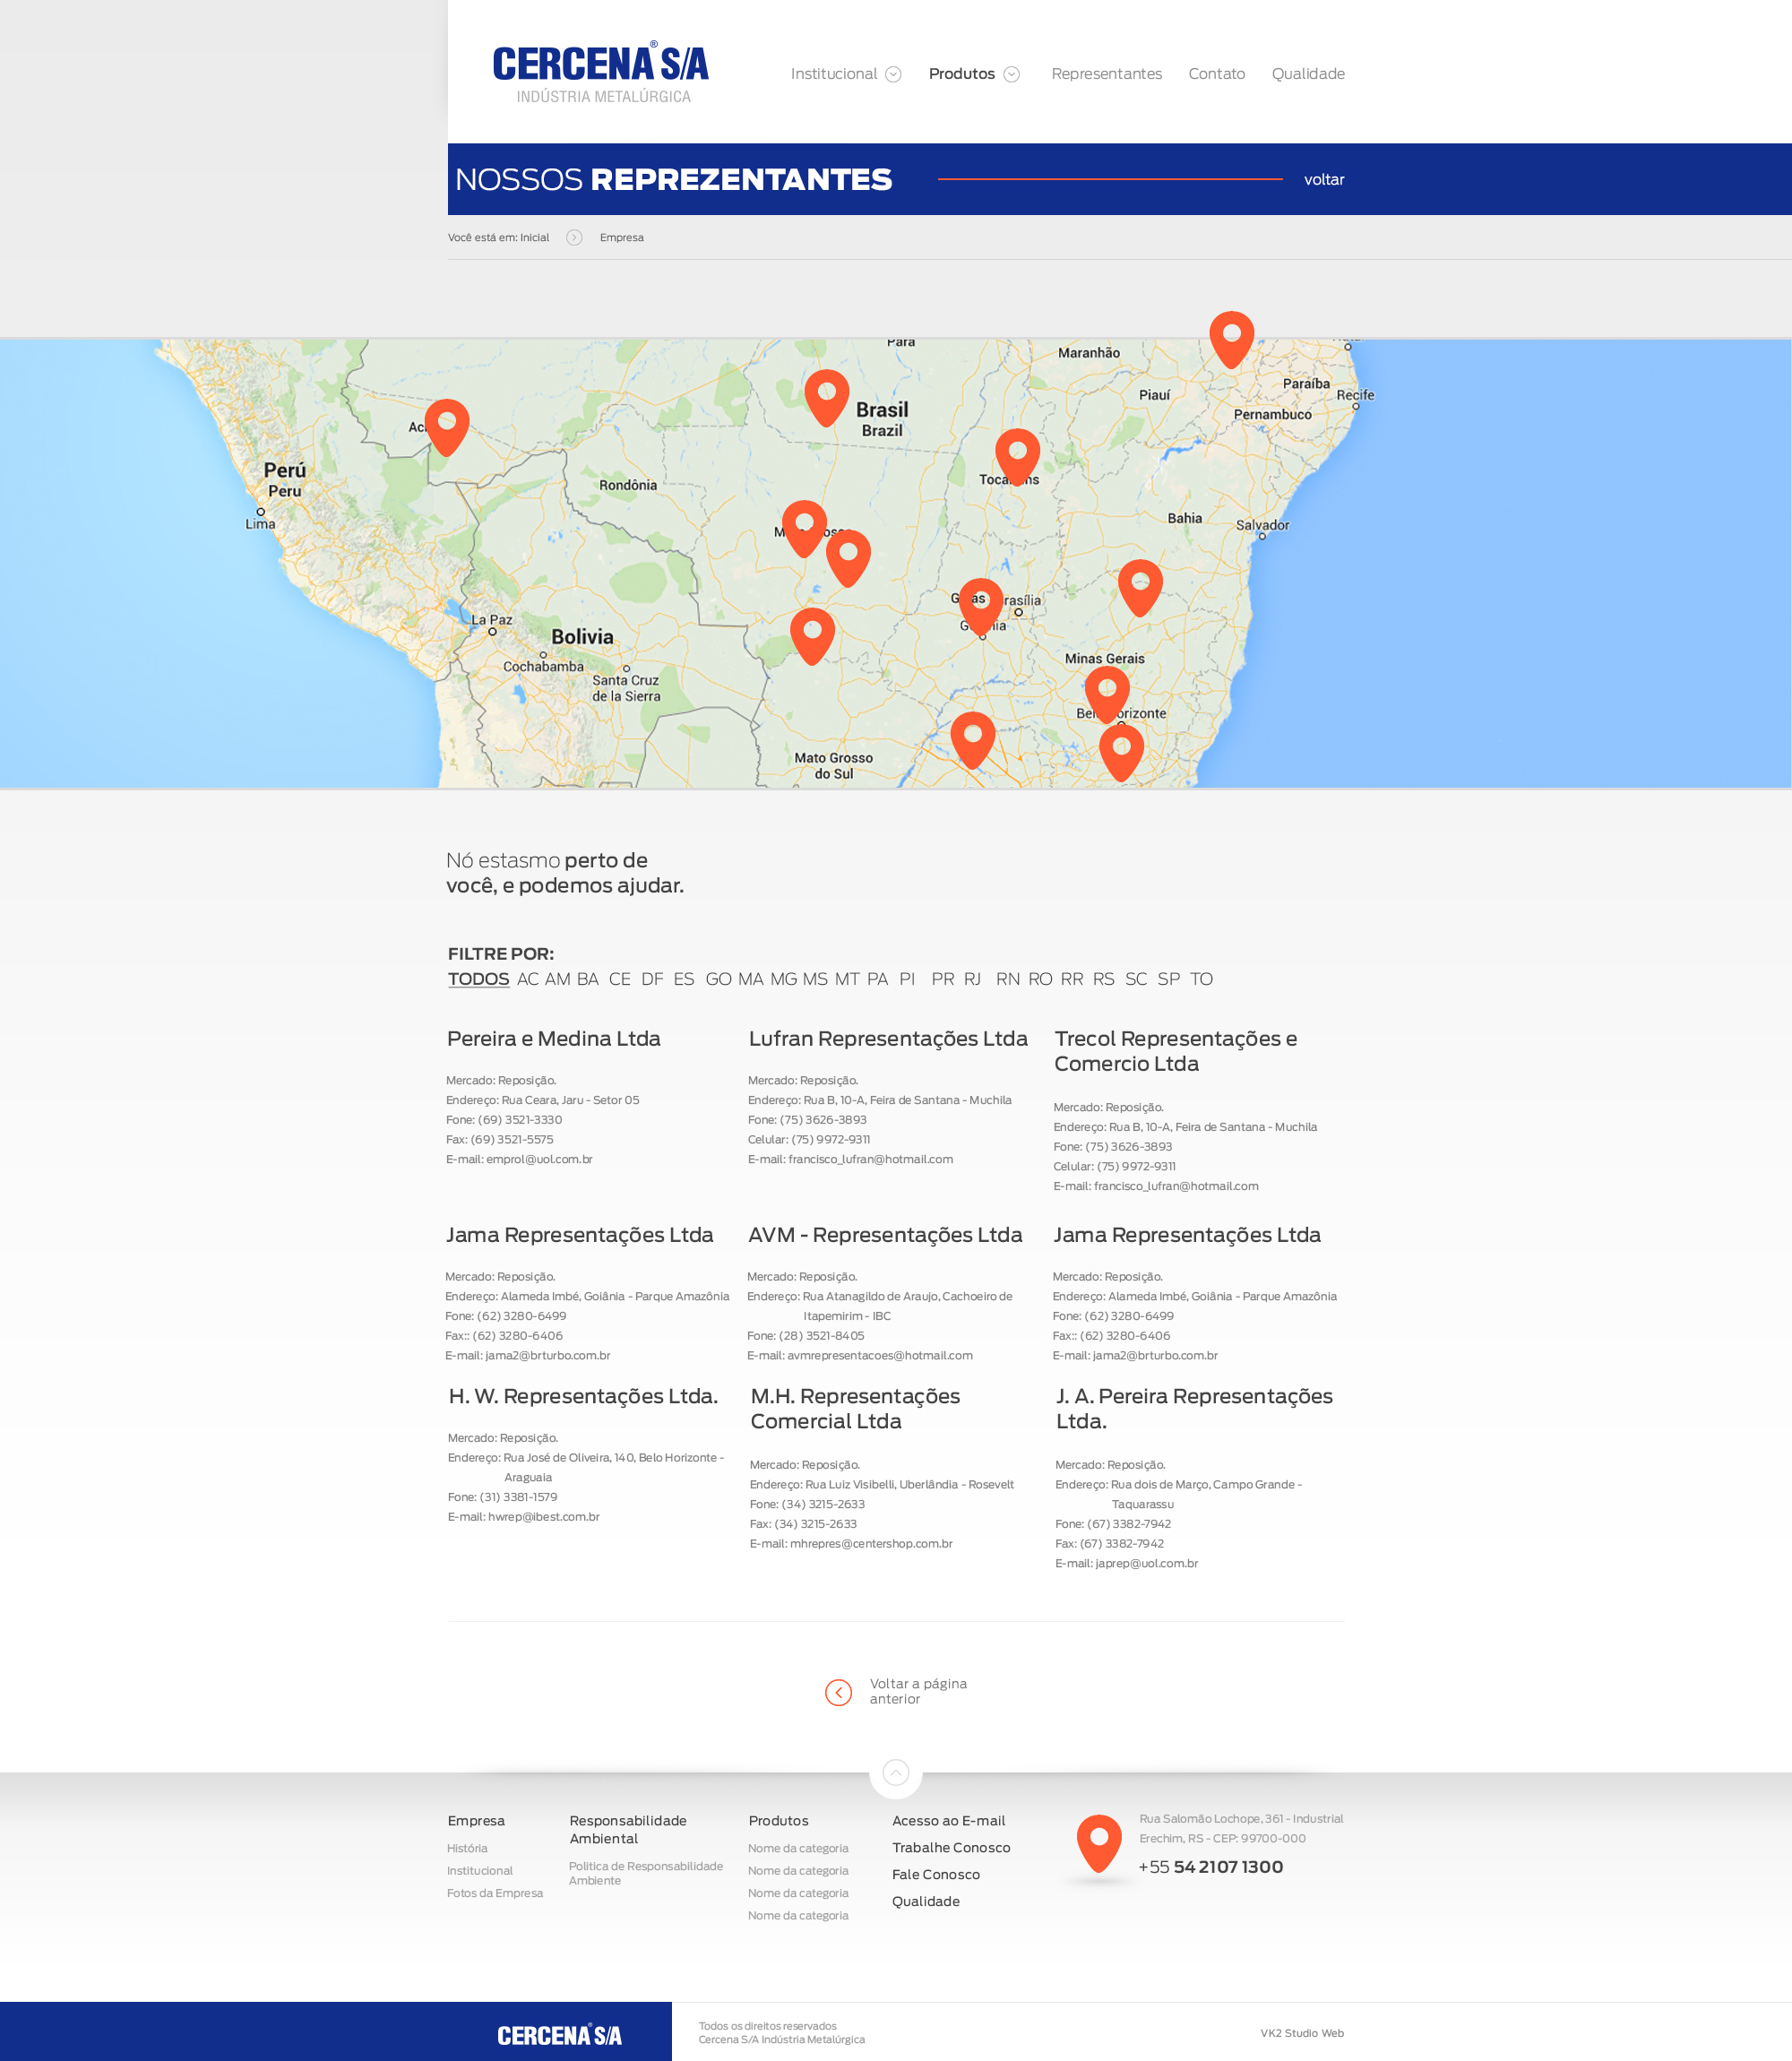Open the Institucional menu item

pos(834,74)
